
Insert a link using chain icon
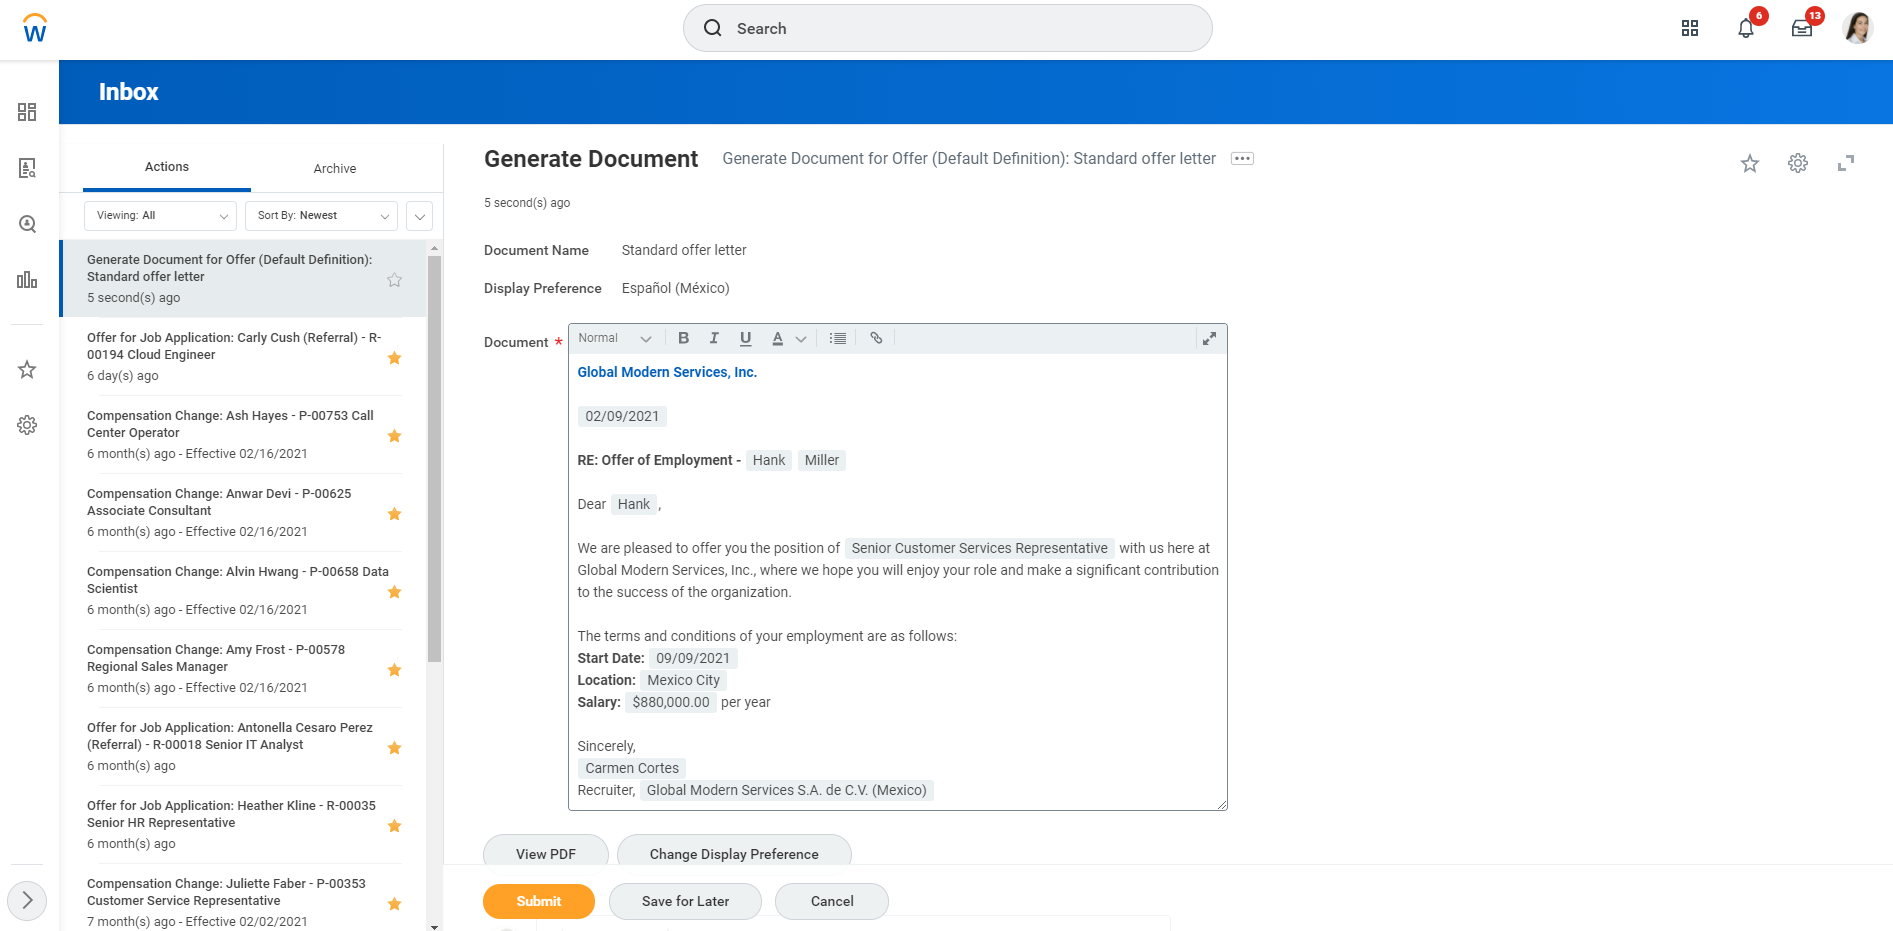click(876, 338)
